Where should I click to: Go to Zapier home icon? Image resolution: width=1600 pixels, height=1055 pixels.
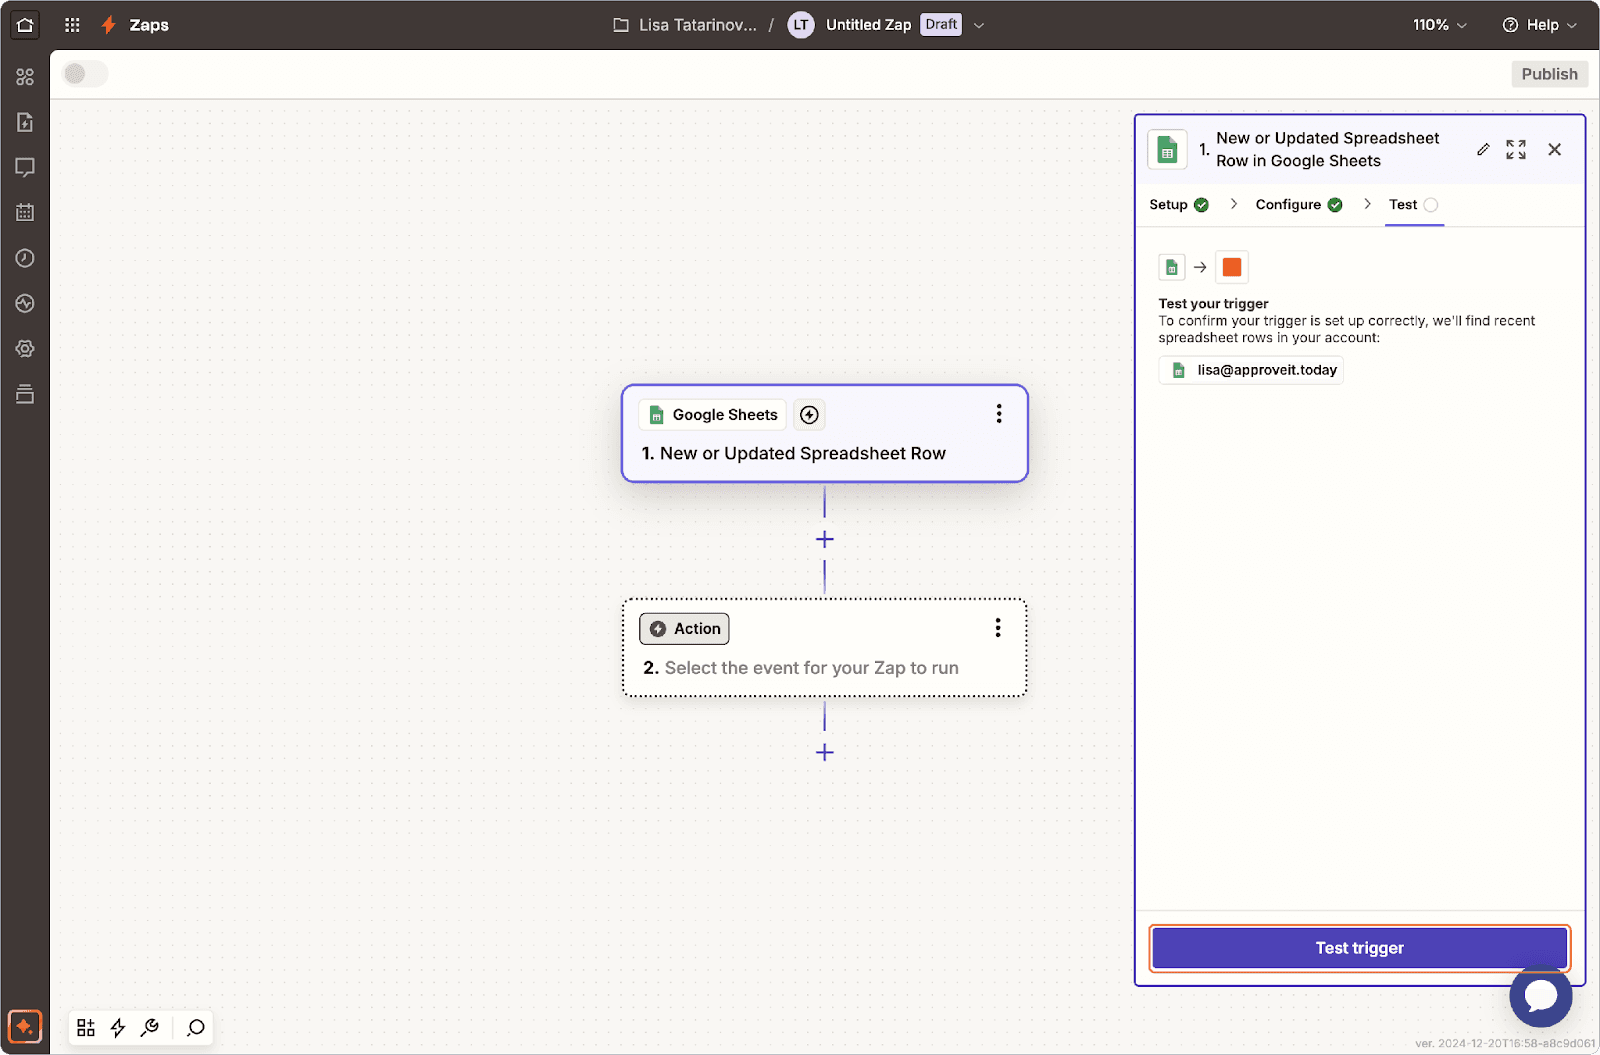(x=25, y=25)
